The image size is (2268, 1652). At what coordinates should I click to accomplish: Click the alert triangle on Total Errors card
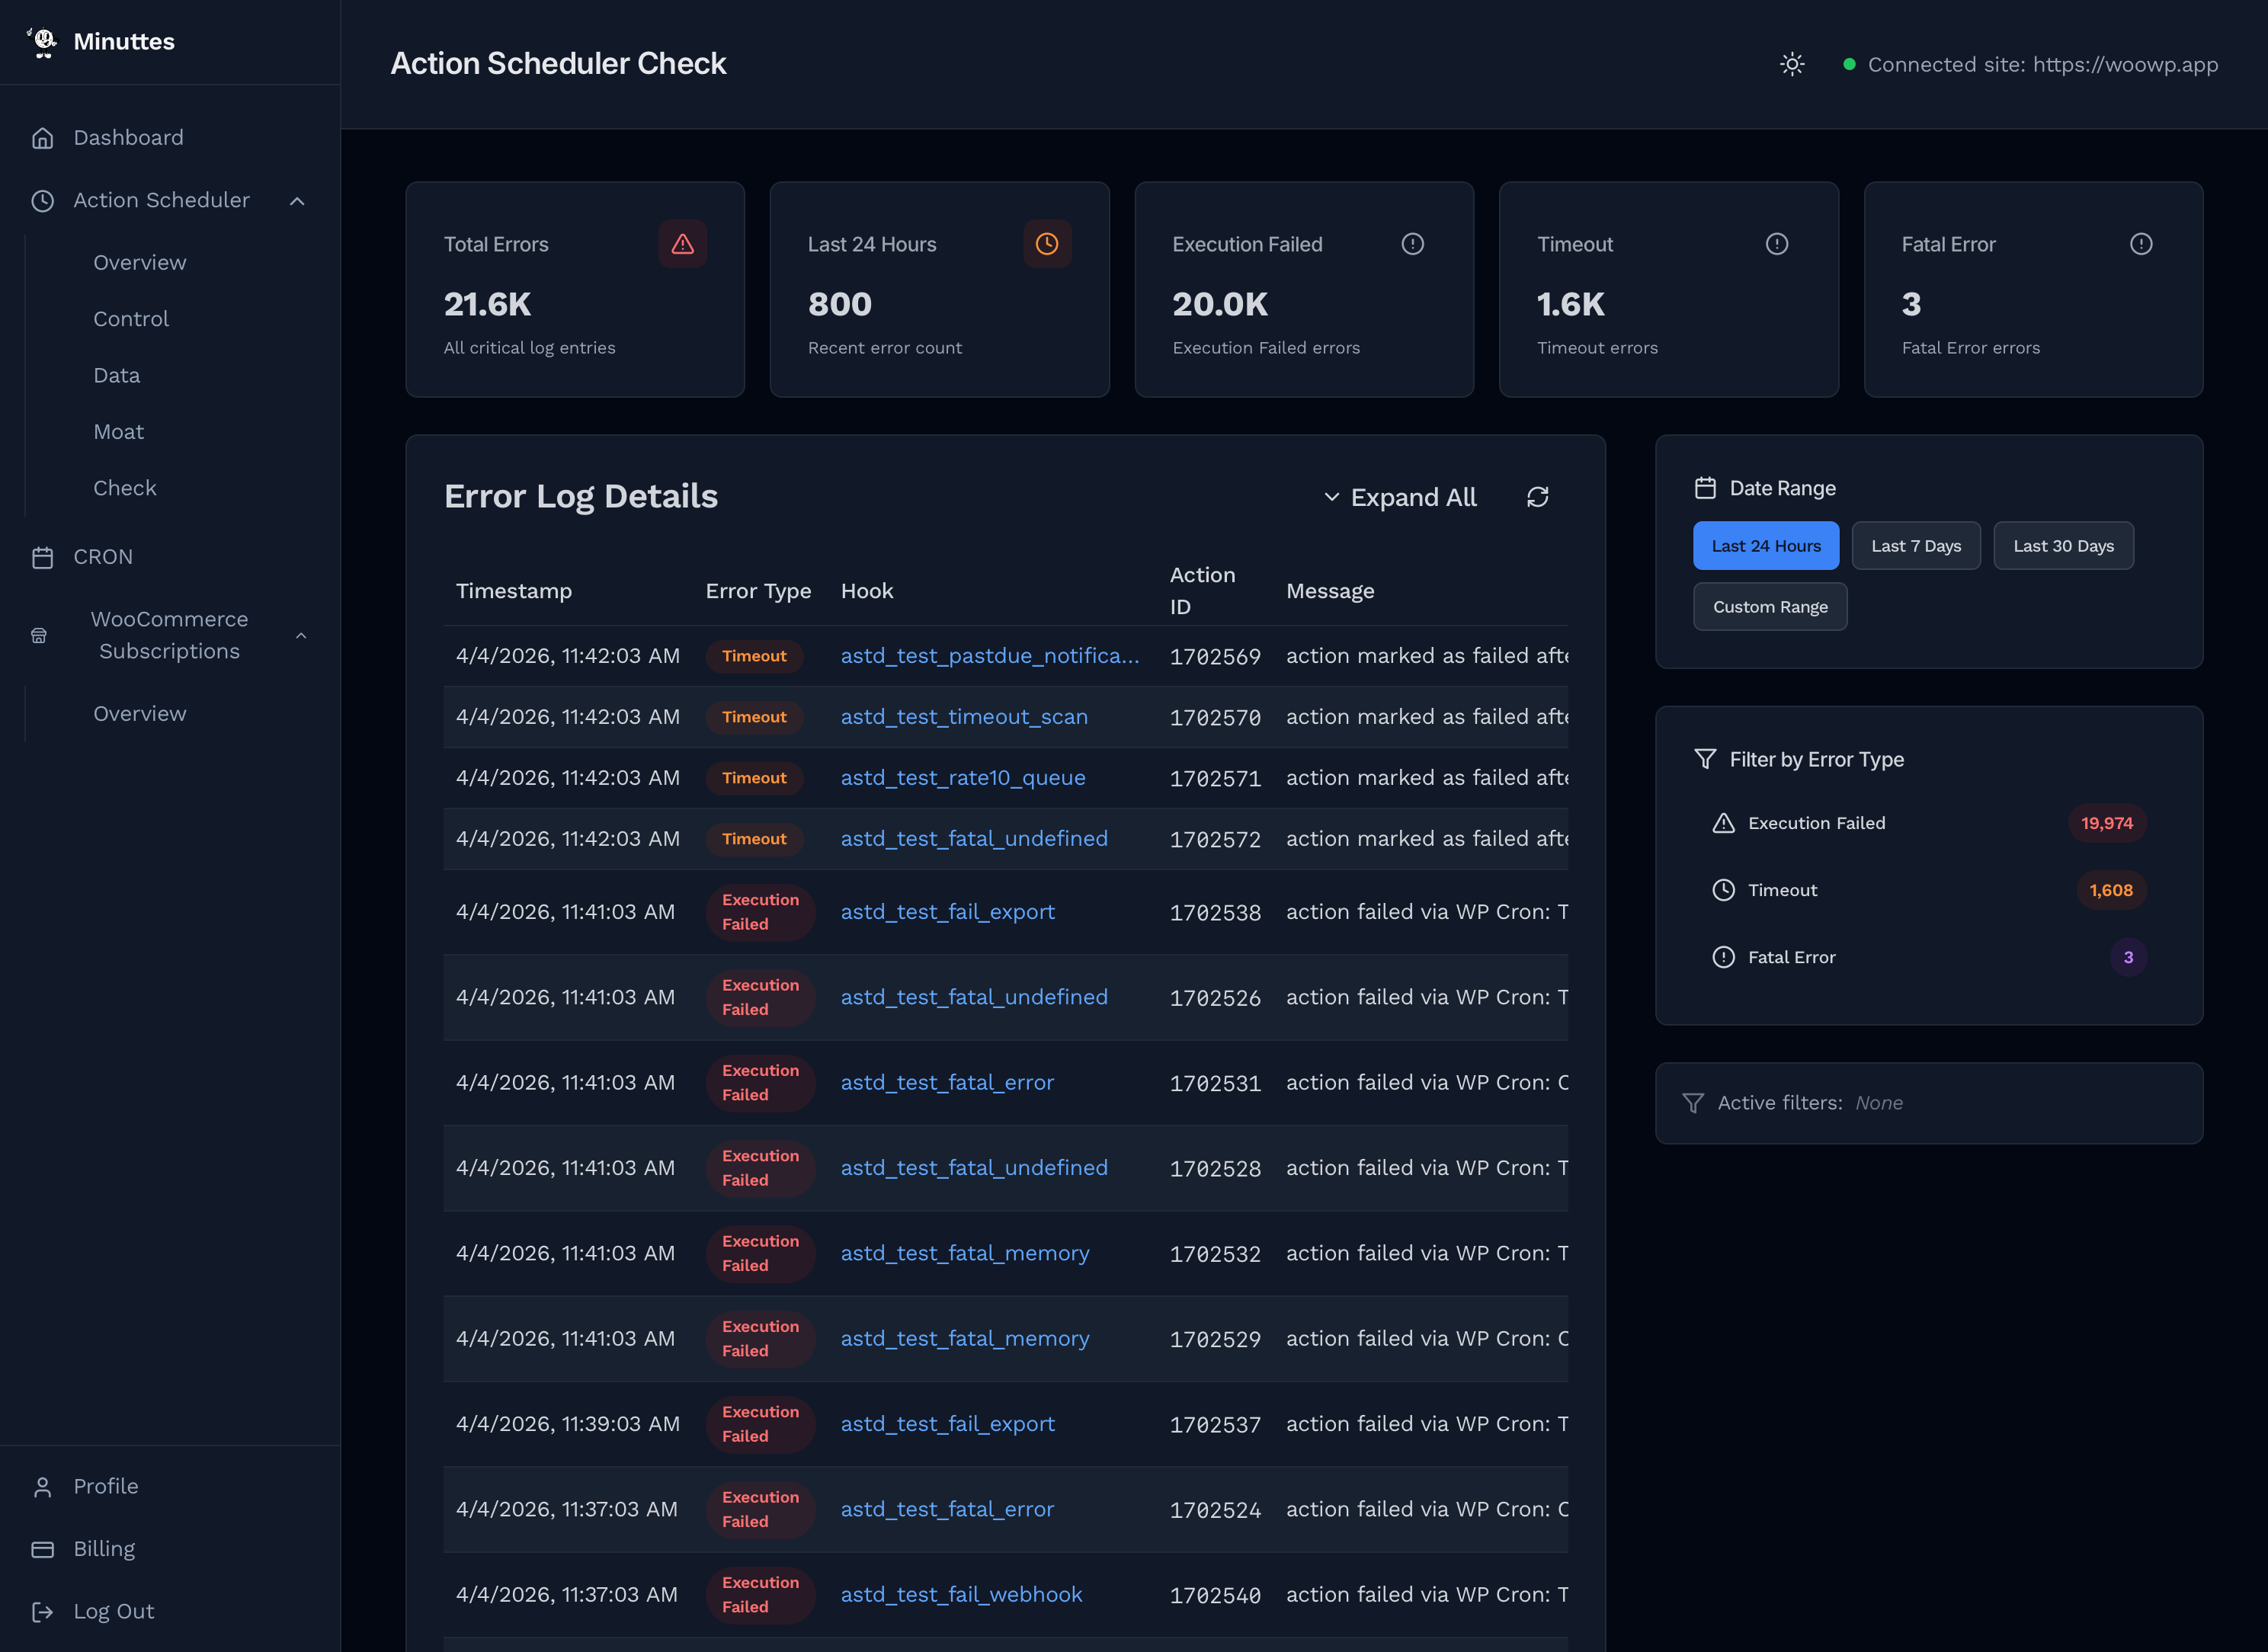point(683,243)
